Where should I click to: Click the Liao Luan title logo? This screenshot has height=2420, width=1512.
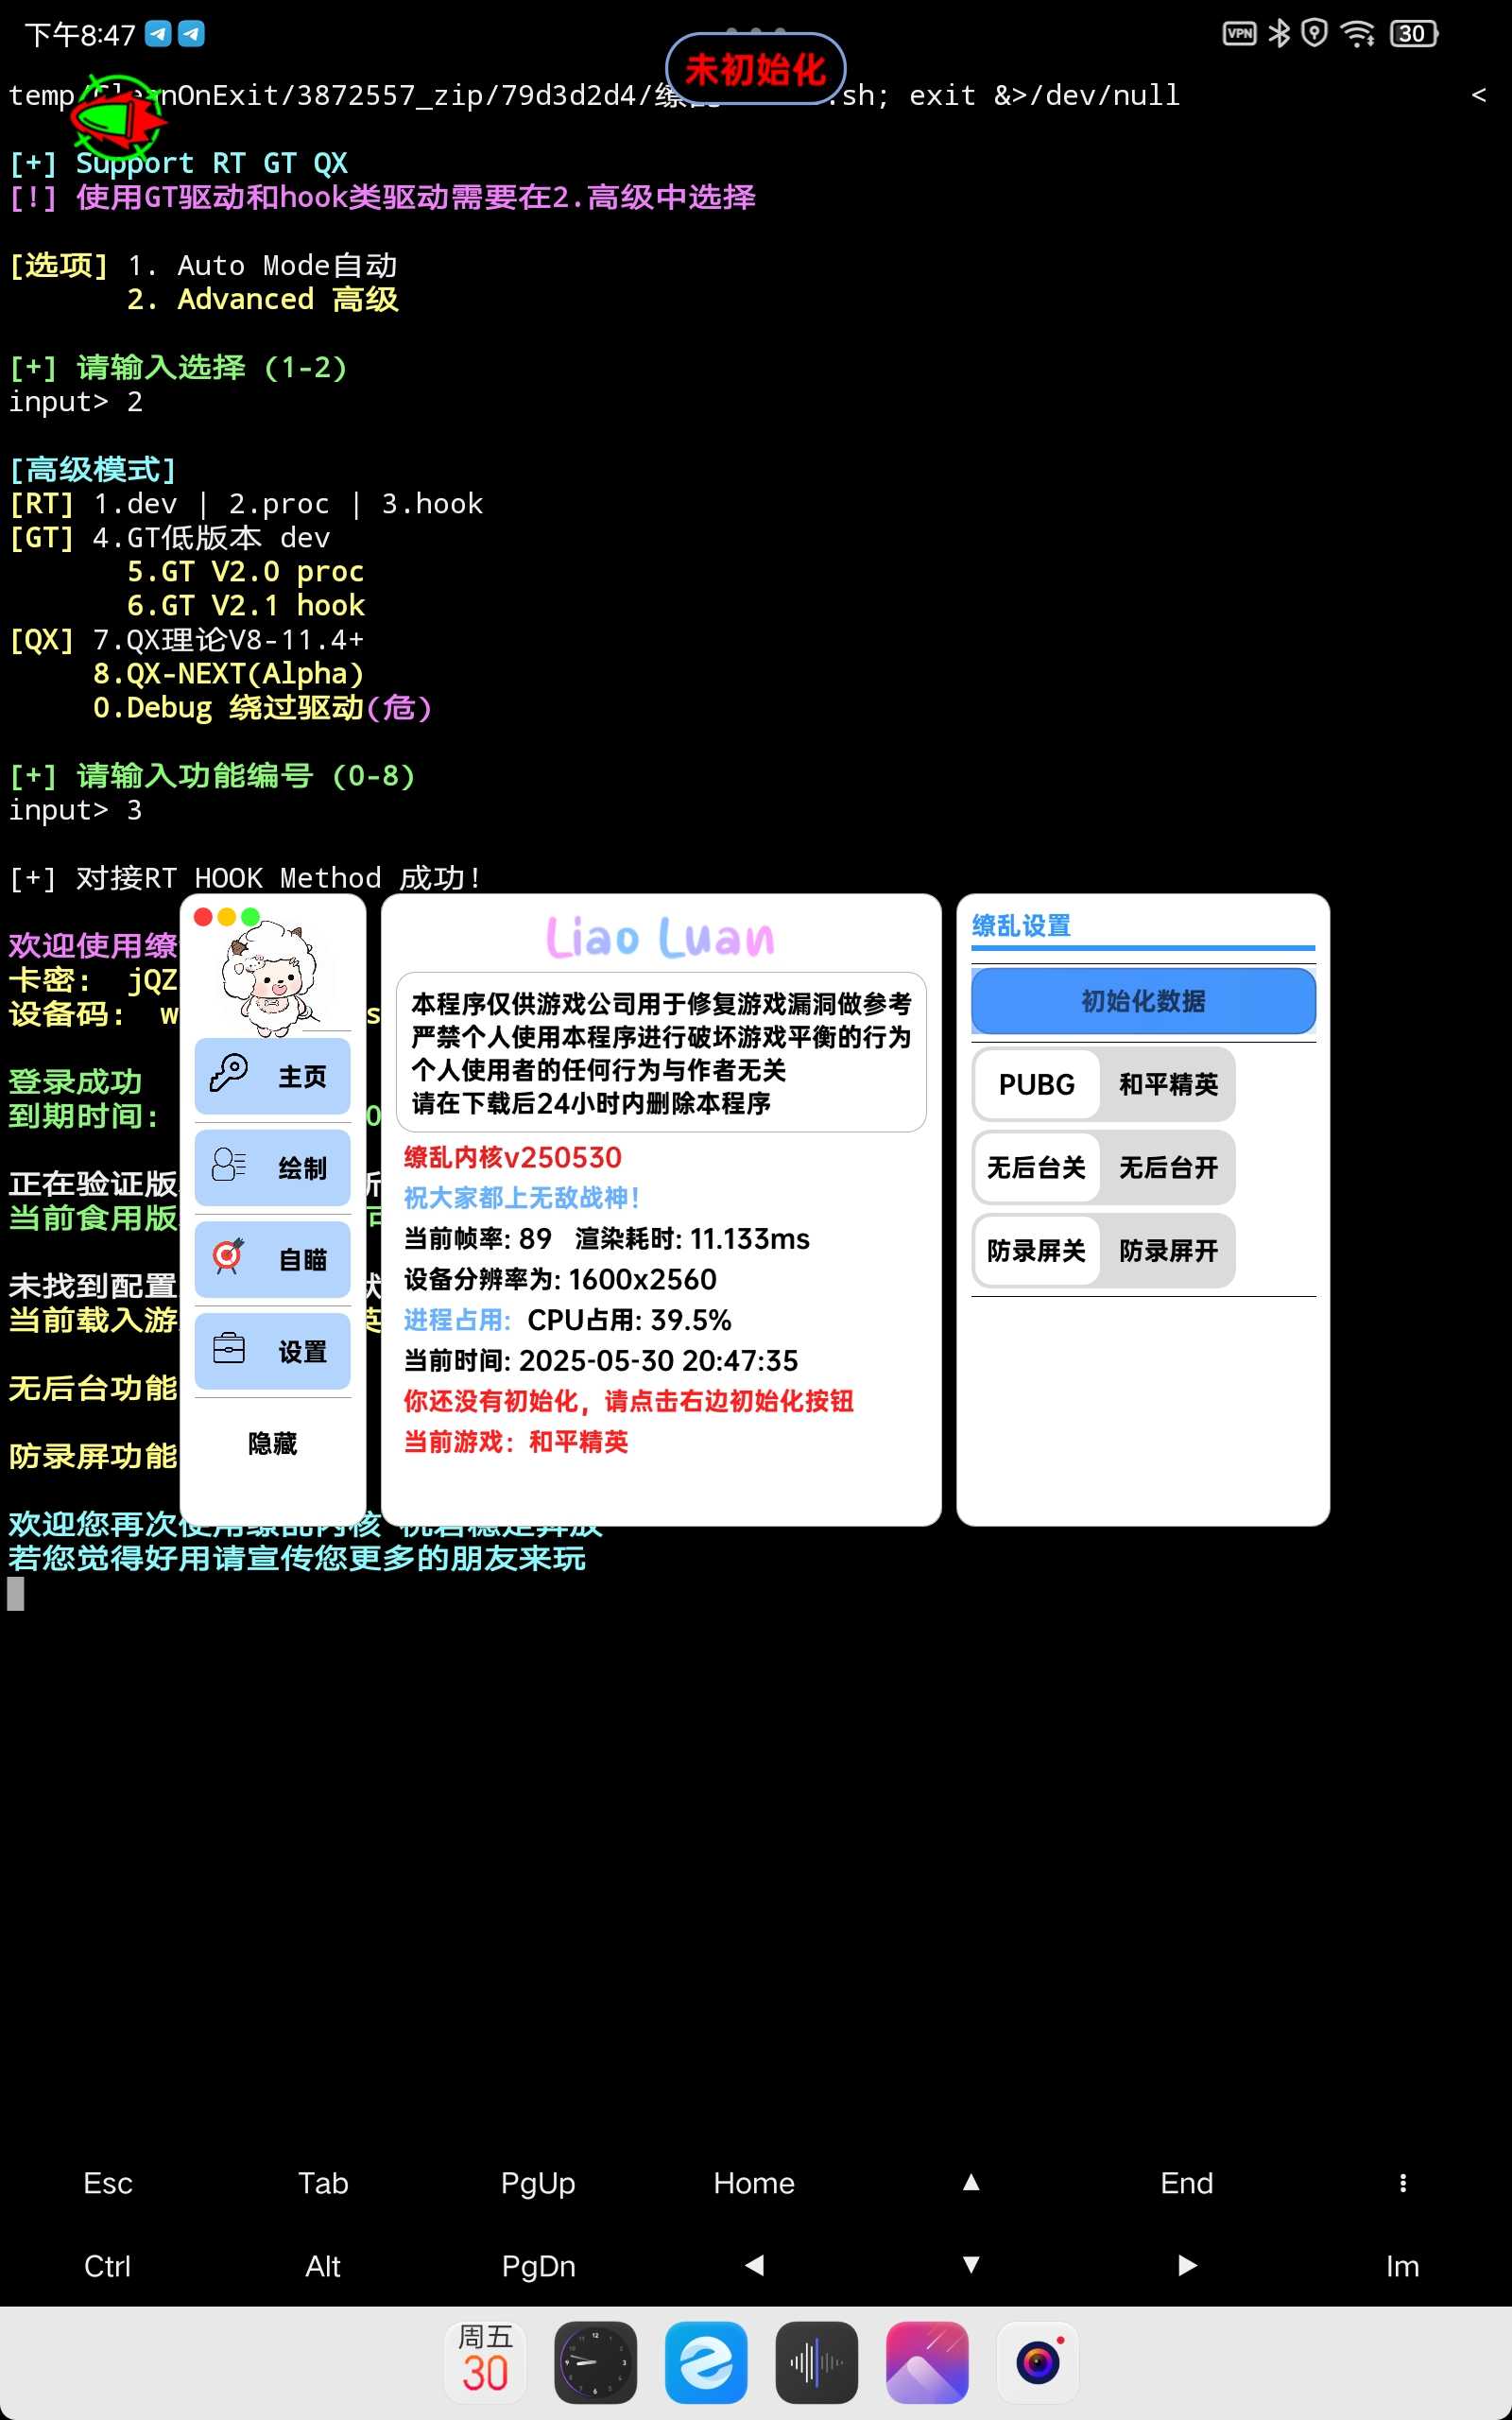661,937
